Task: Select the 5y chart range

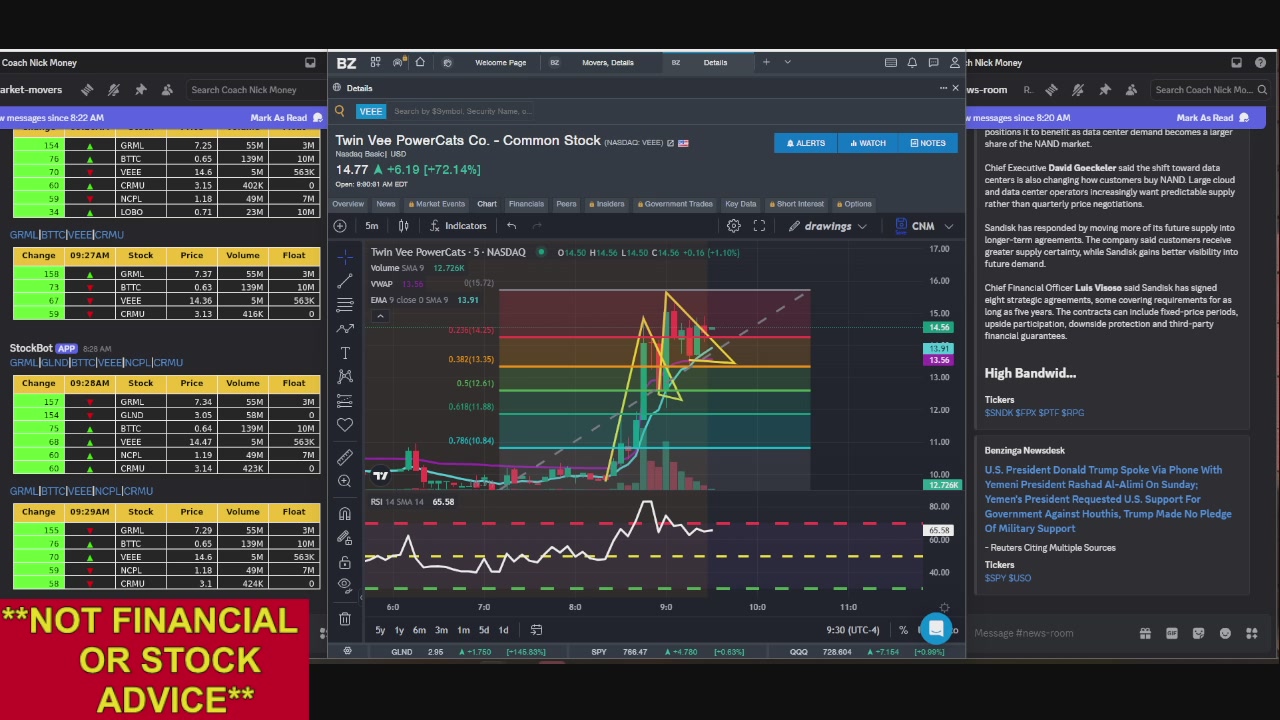Action: pyautogui.click(x=380, y=630)
